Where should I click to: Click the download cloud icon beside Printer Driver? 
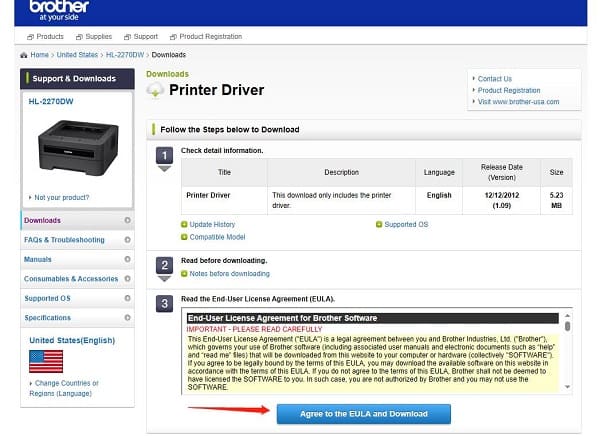click(x=155, y=90)
